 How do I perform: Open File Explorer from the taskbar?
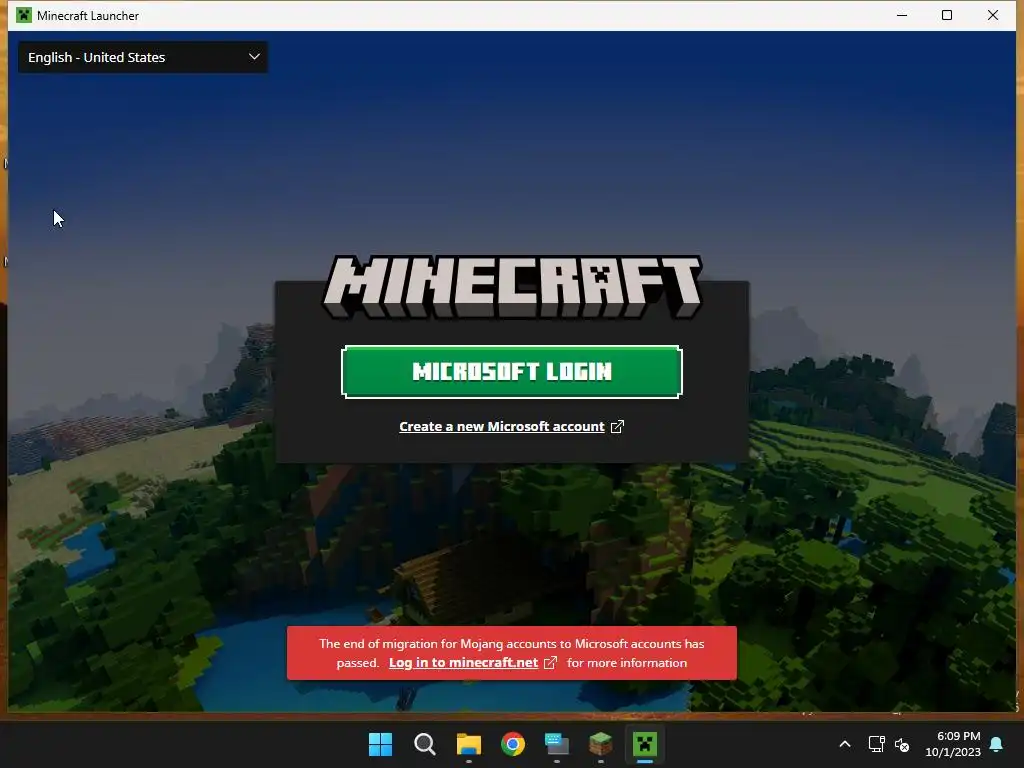(x=468, y=744)
